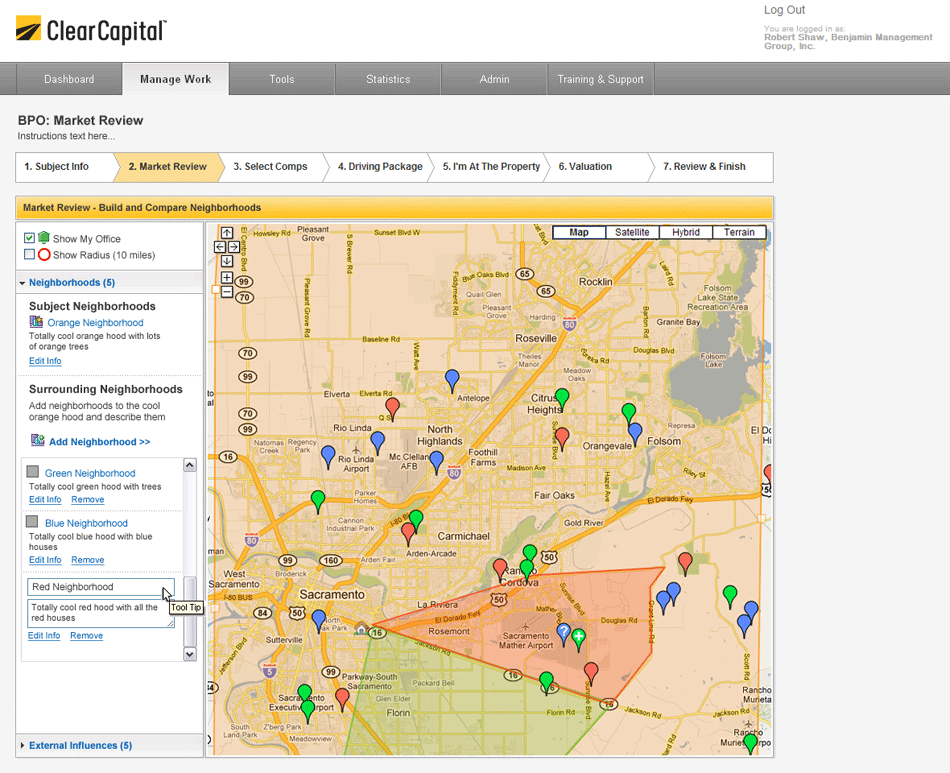This screenshot has height=773, width=950.
Task: Switch to the Statistics tab
Action: click(387, 79)
